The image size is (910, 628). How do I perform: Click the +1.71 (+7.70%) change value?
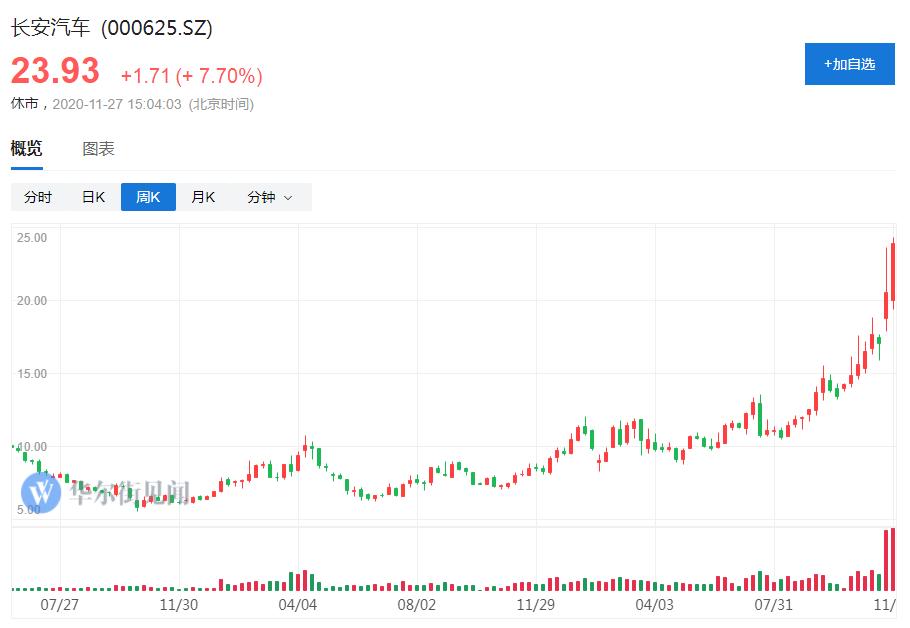[x=191, y=76]
